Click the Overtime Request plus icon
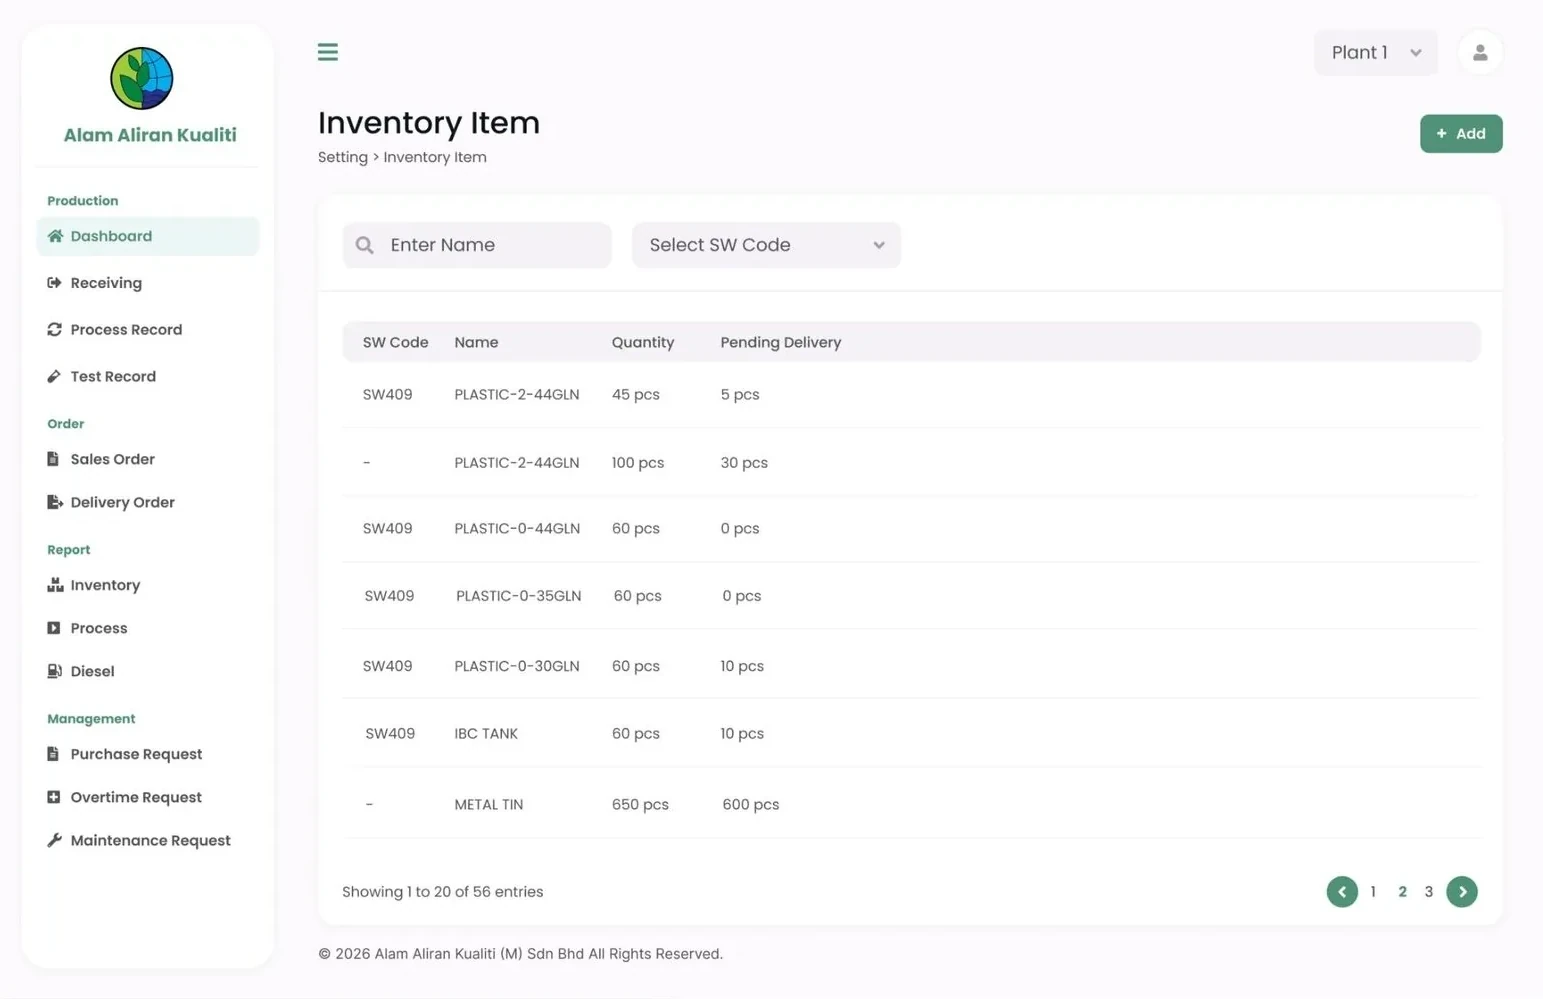 pyautogui.click(x=54, y=797)
